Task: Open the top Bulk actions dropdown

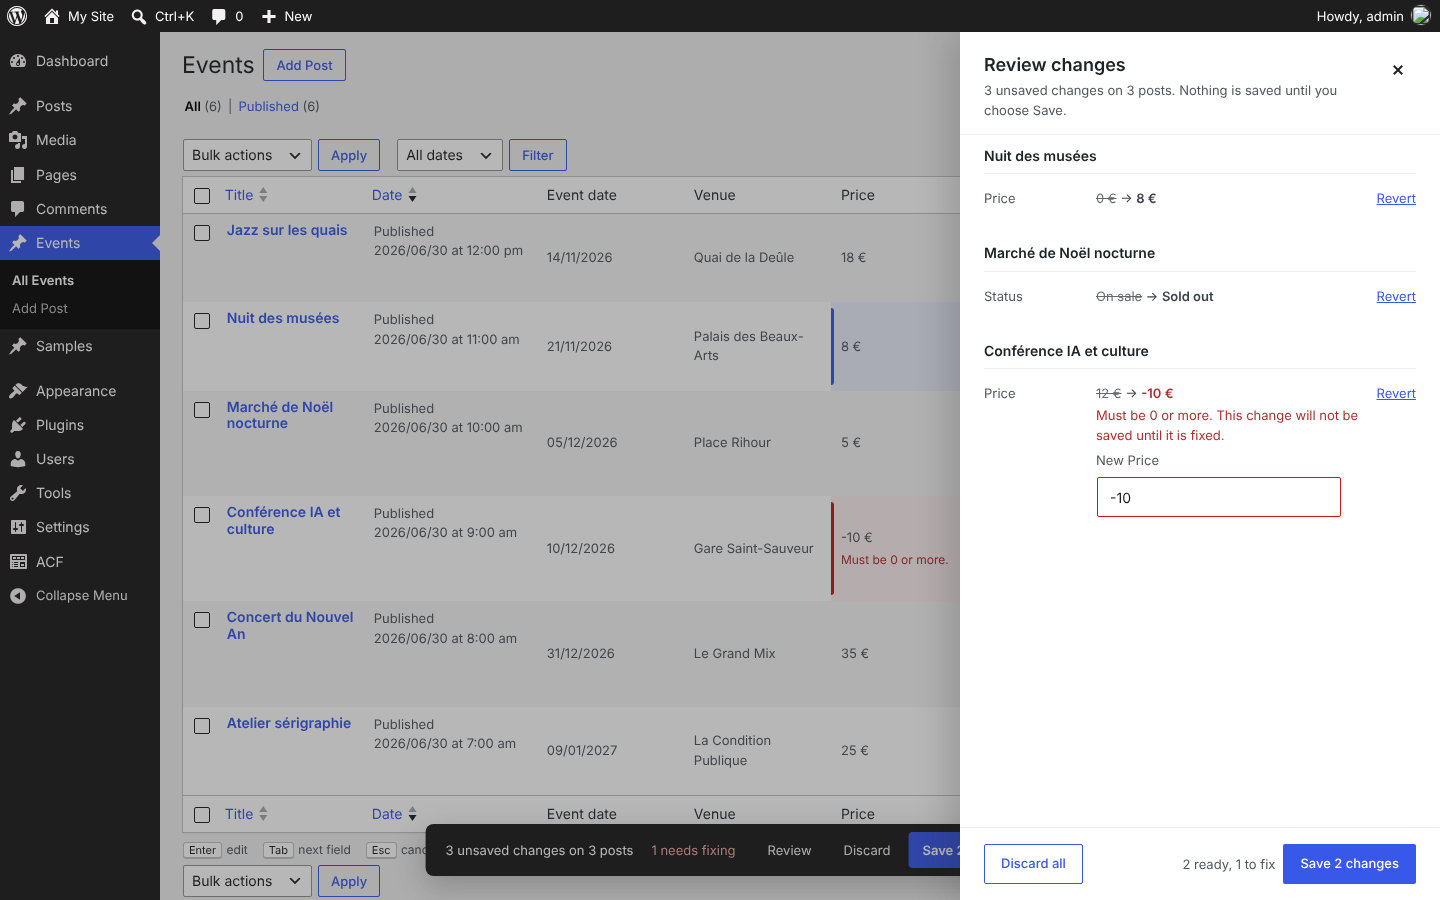Action: tap(247, 155)
